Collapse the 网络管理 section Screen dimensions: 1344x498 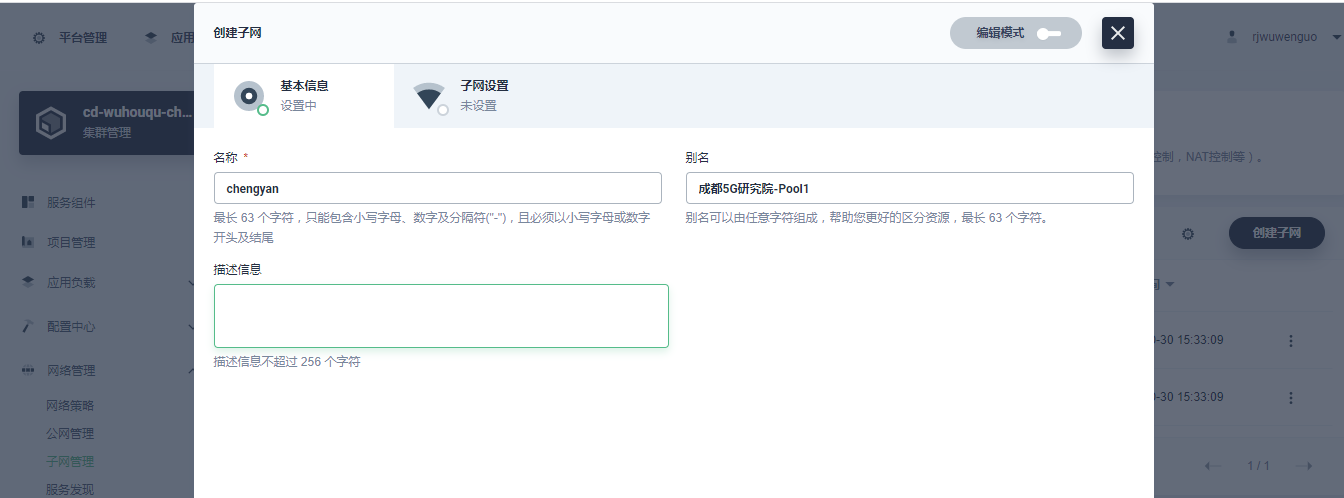pyautogui.click(x=190, y=371)
